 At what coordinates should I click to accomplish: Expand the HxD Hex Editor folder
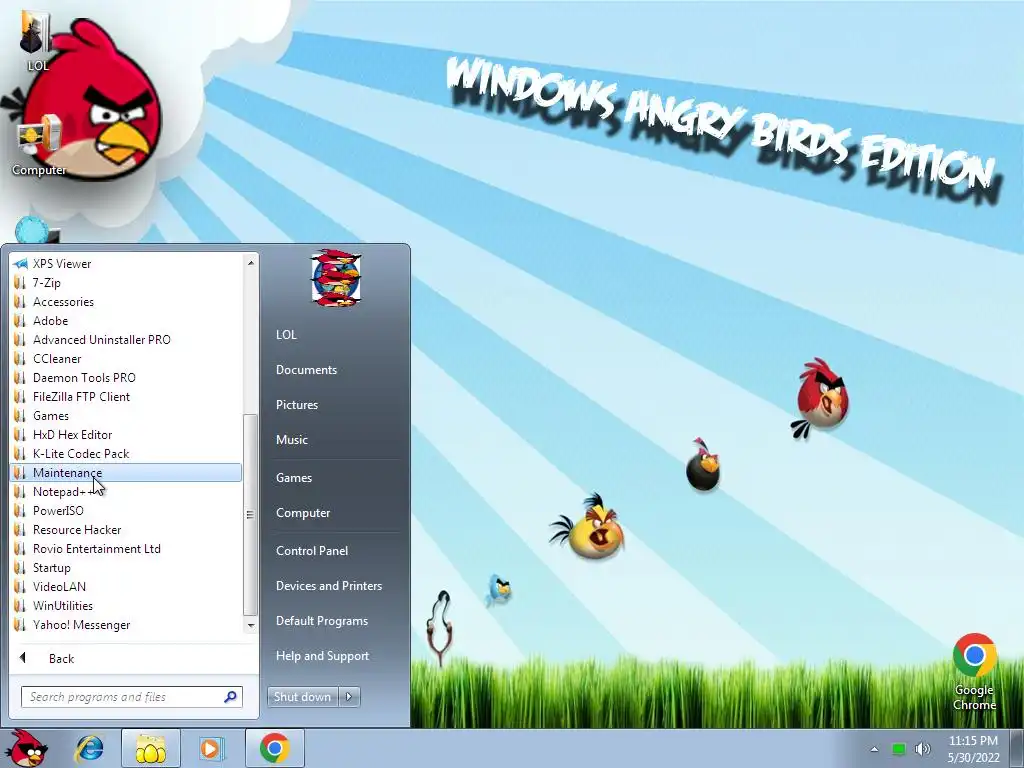pos(125,434)
